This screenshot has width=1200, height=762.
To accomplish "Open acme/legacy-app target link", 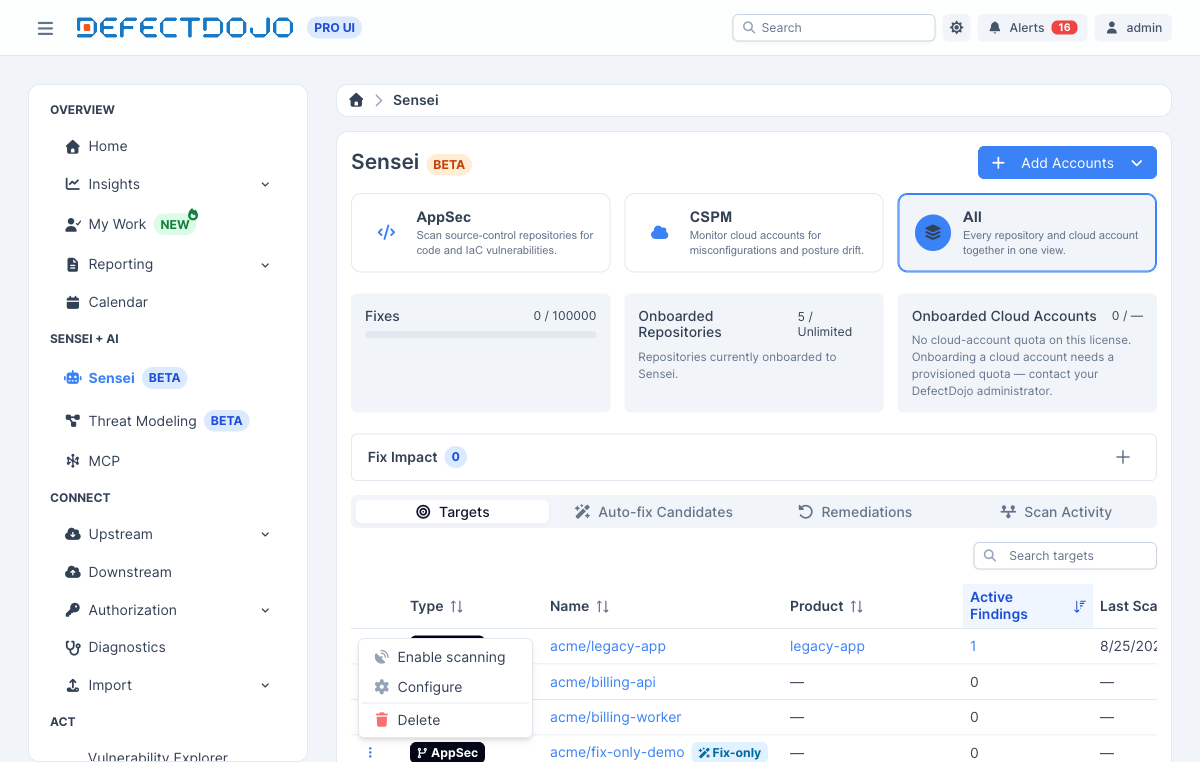I will (x=608, y=646).
